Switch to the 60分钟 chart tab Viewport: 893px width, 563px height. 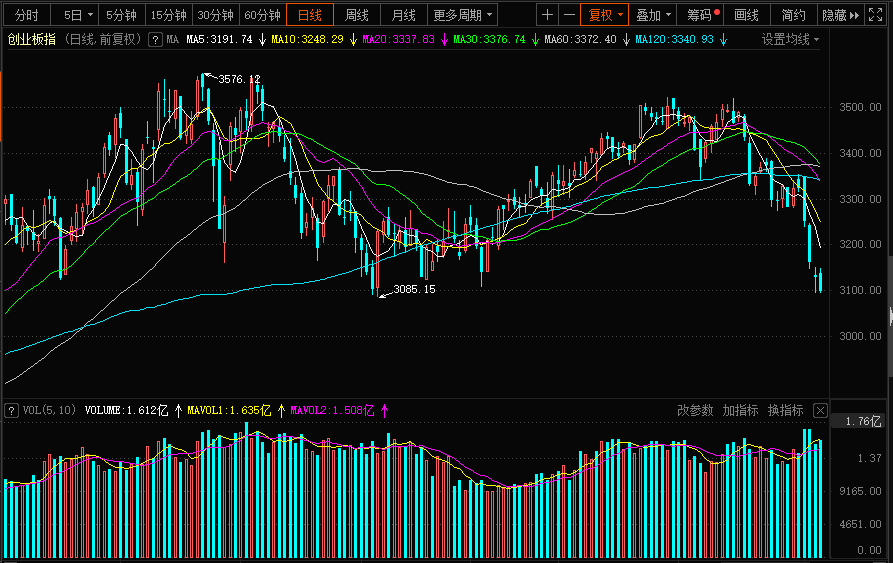[262, 15]
